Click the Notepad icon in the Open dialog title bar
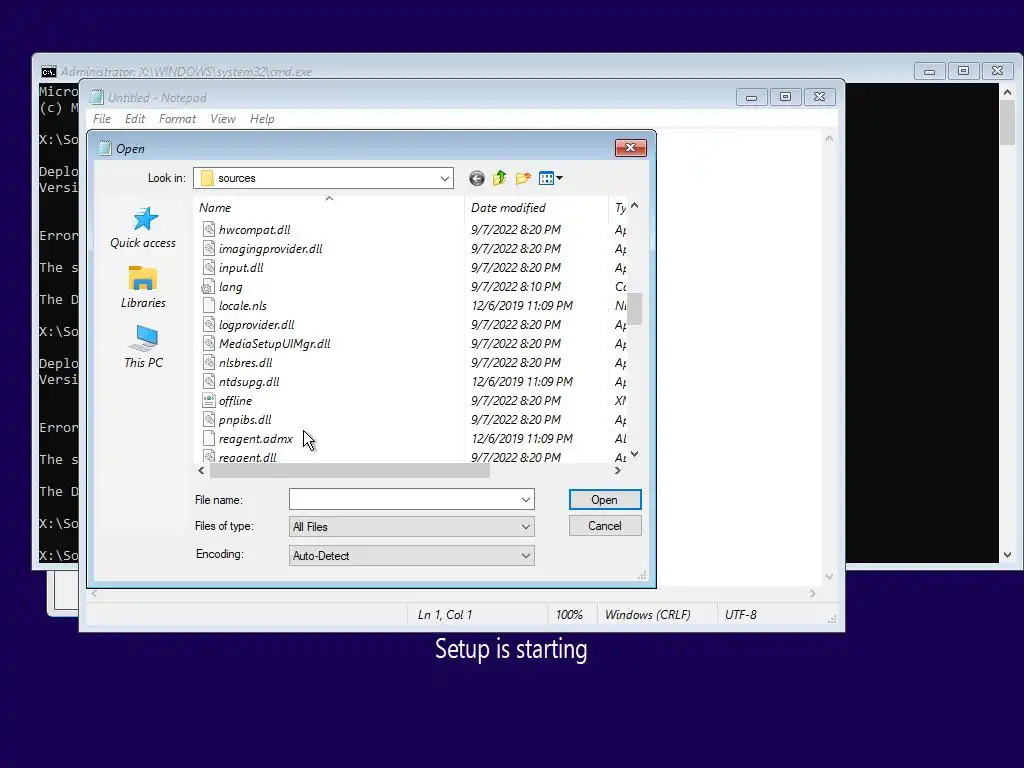 [x=104, y=148]
